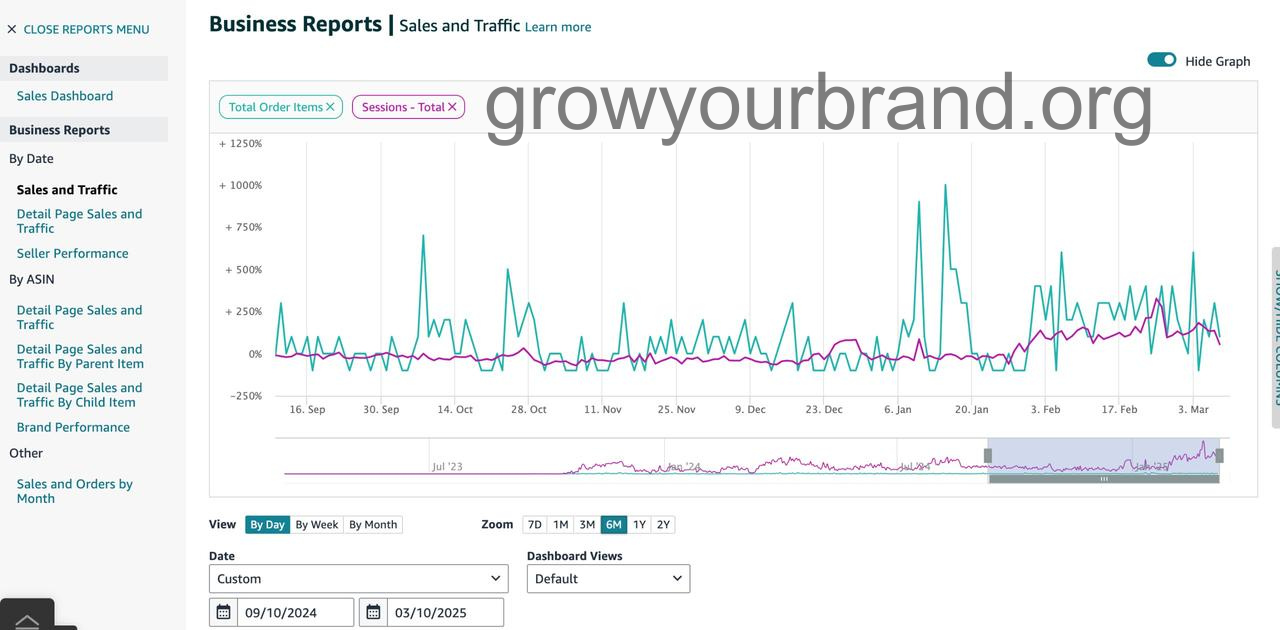1280x630 pixels.
Task: Click the navigator scrollbar thumb below the mini chart
Action: pyautogui.click(x=1104, y=479)
